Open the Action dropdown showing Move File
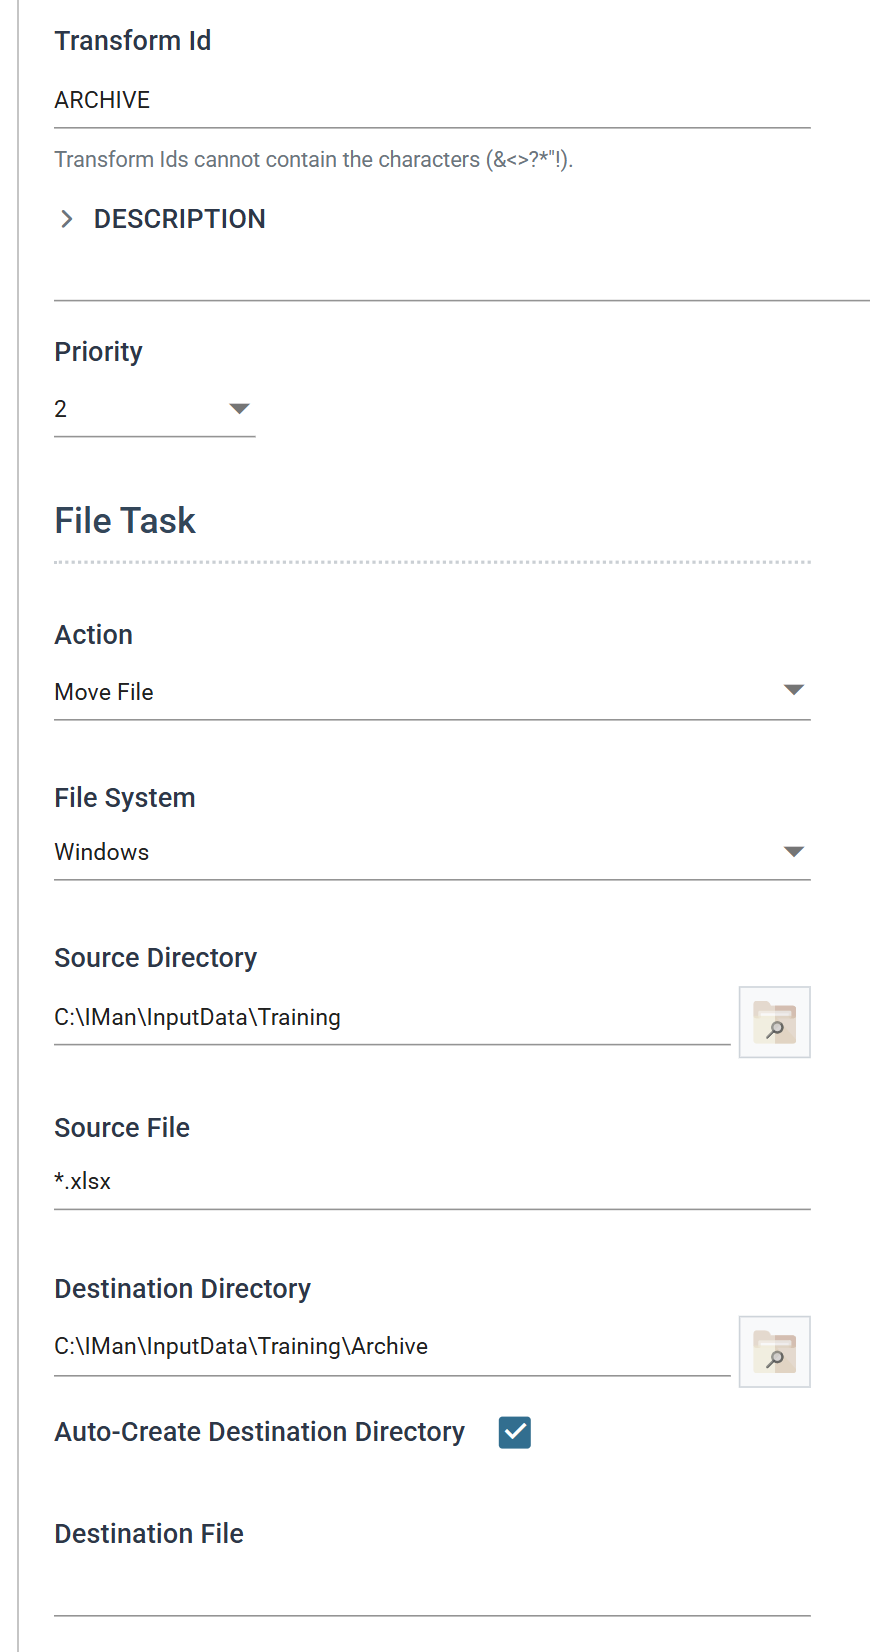 (x=432, y=691)
